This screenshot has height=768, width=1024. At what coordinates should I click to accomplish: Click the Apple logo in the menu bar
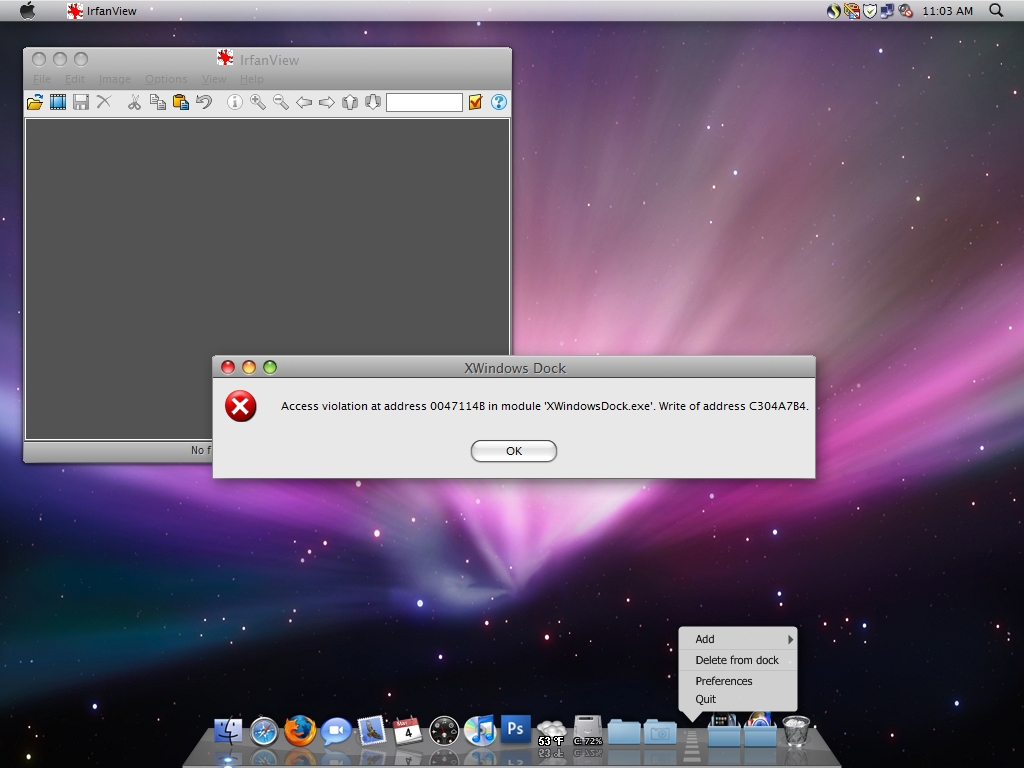pyautogui.click(x=27, y=10)
